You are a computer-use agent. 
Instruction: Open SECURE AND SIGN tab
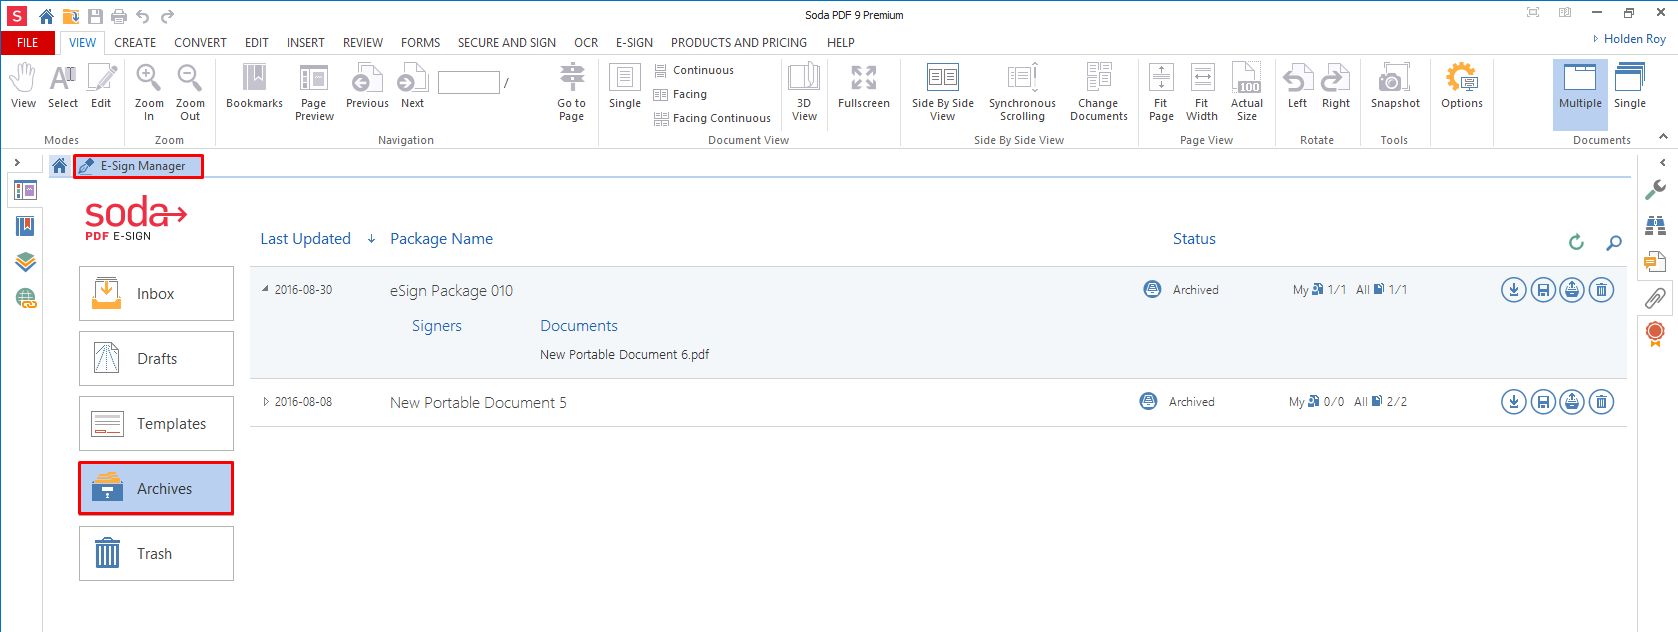coord(507,43)
